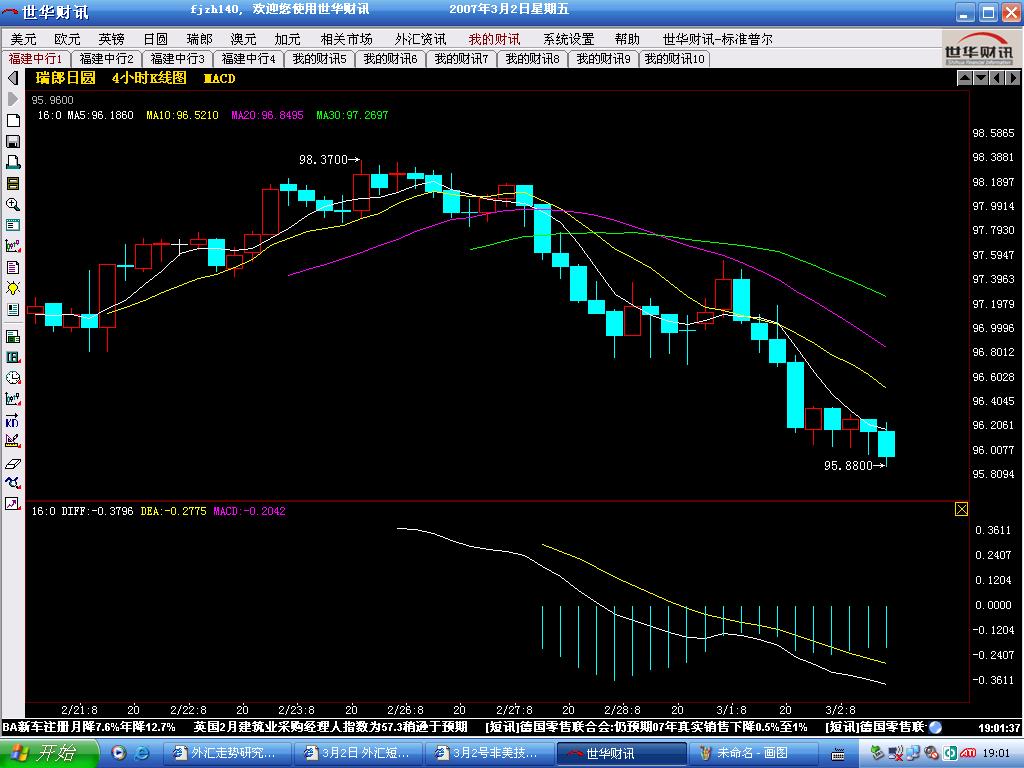Click the green table report icon
This screenshot has width=1024, height=768.
point(12,336)
